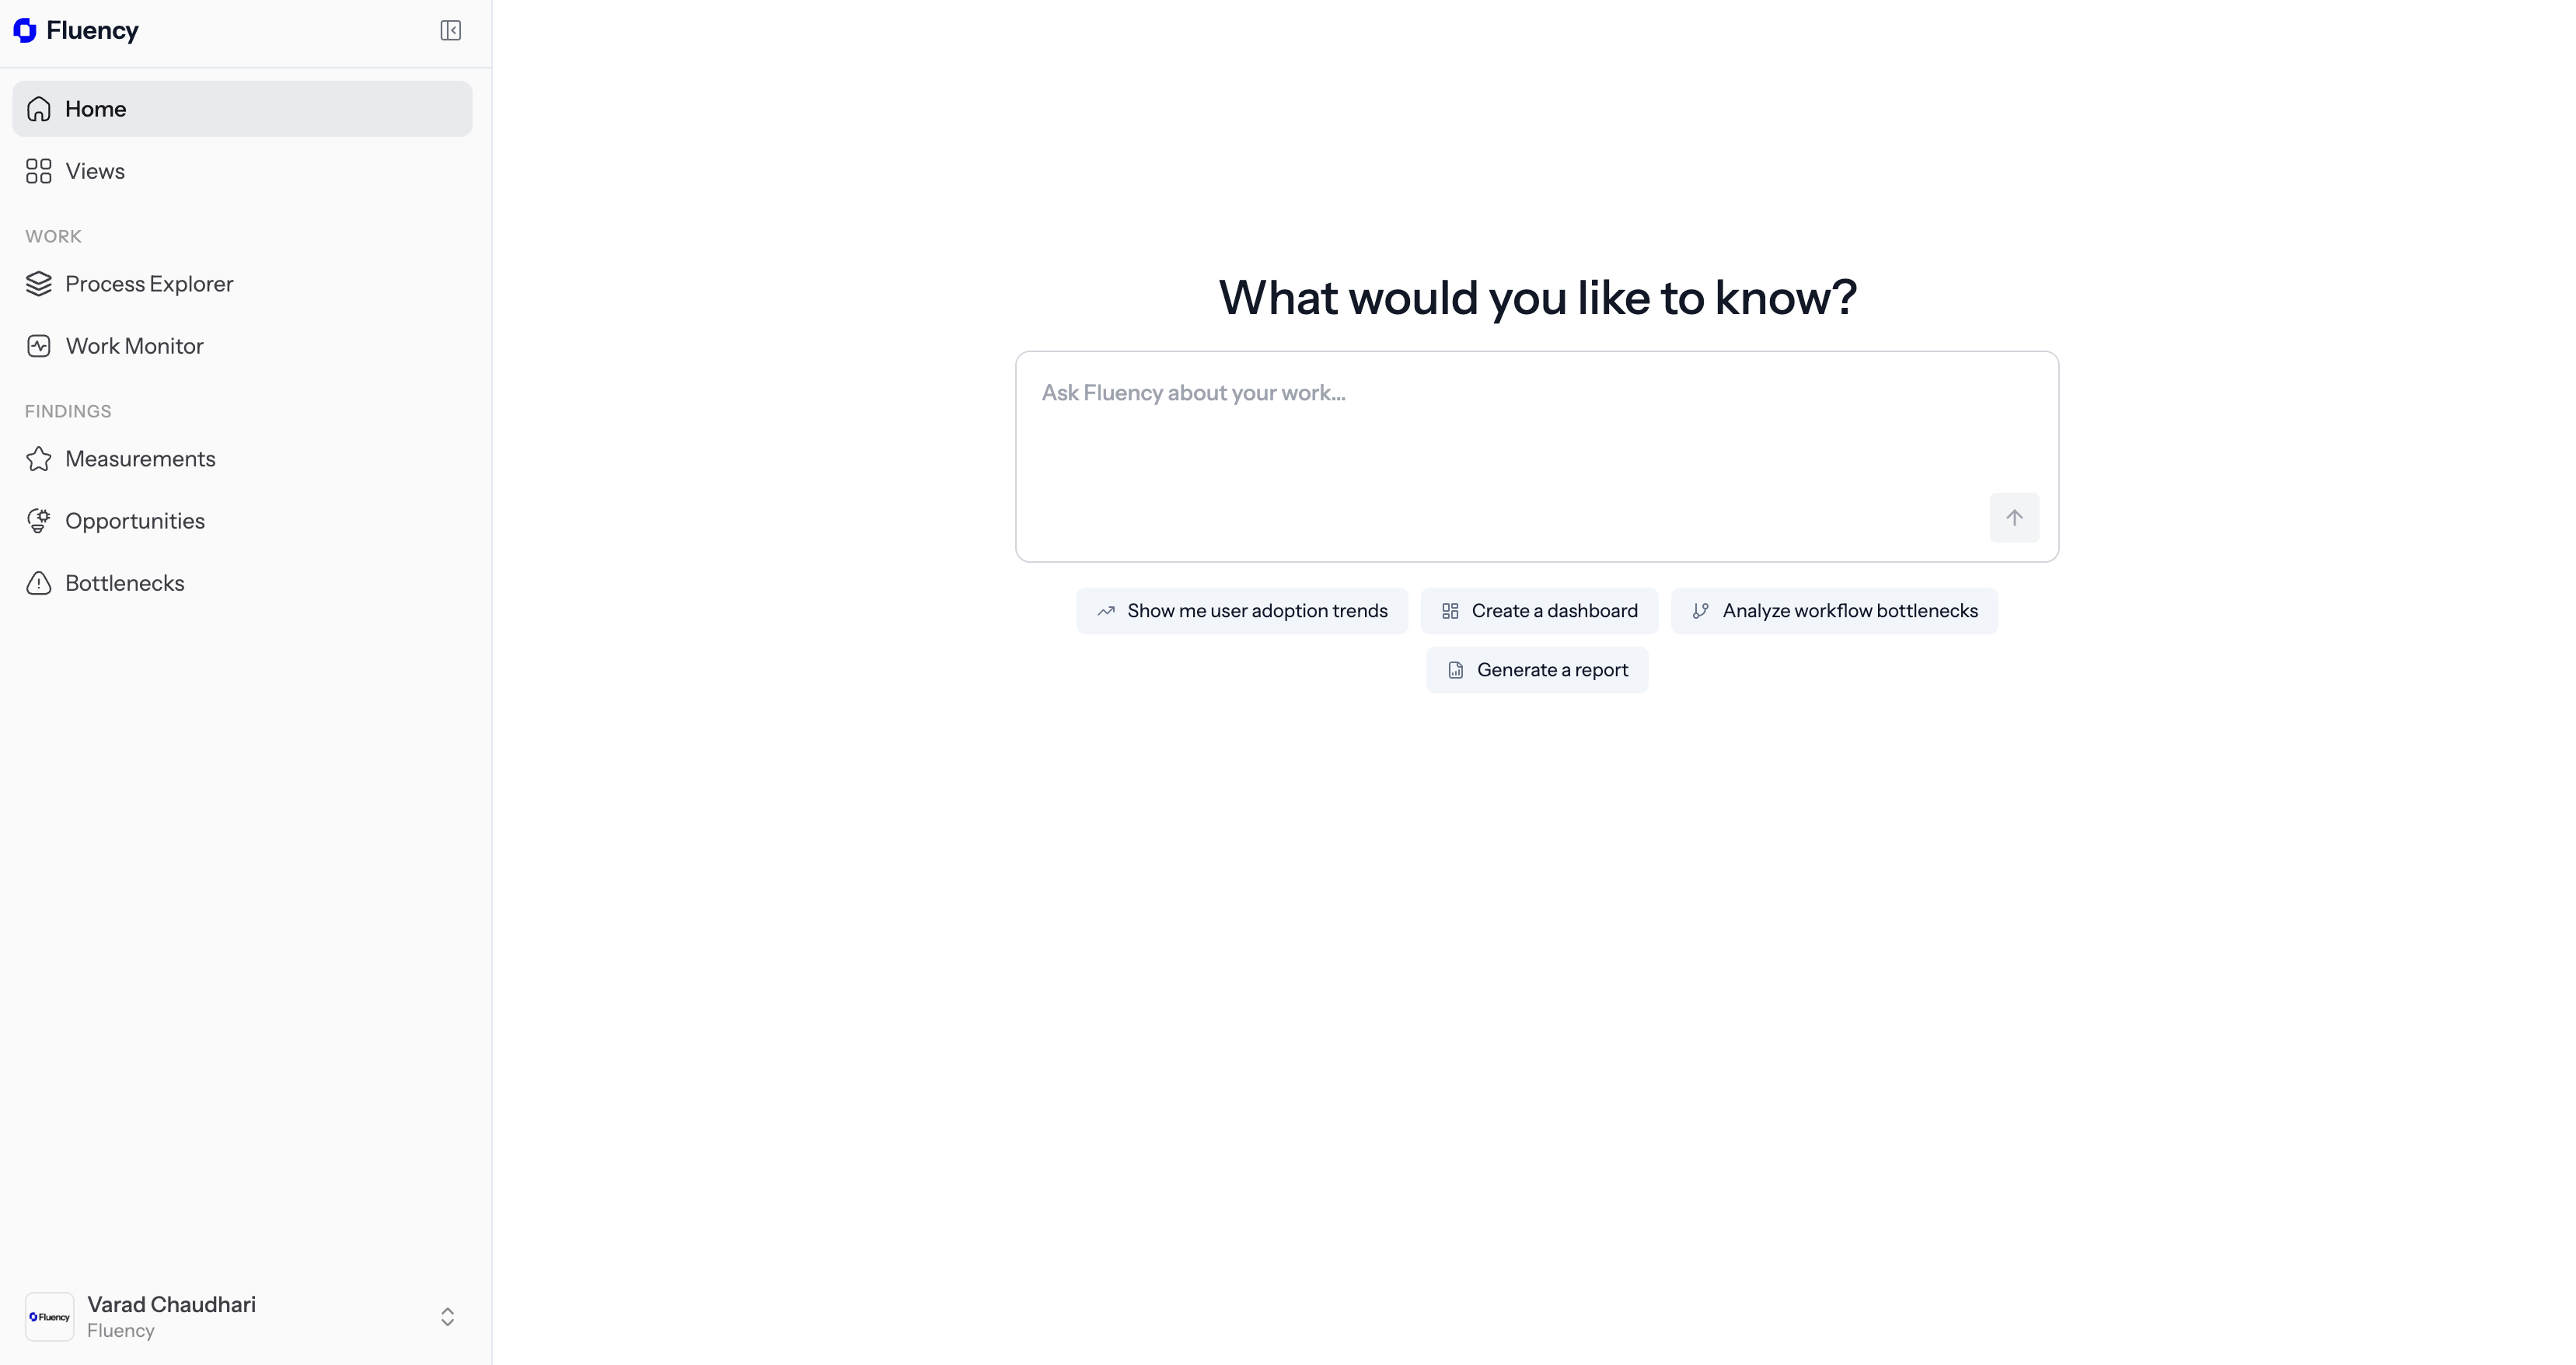The width and height of the screenshot is (2576, 1365).
Task: Click the Generate a report suggestion
Action: point(1537,669)
